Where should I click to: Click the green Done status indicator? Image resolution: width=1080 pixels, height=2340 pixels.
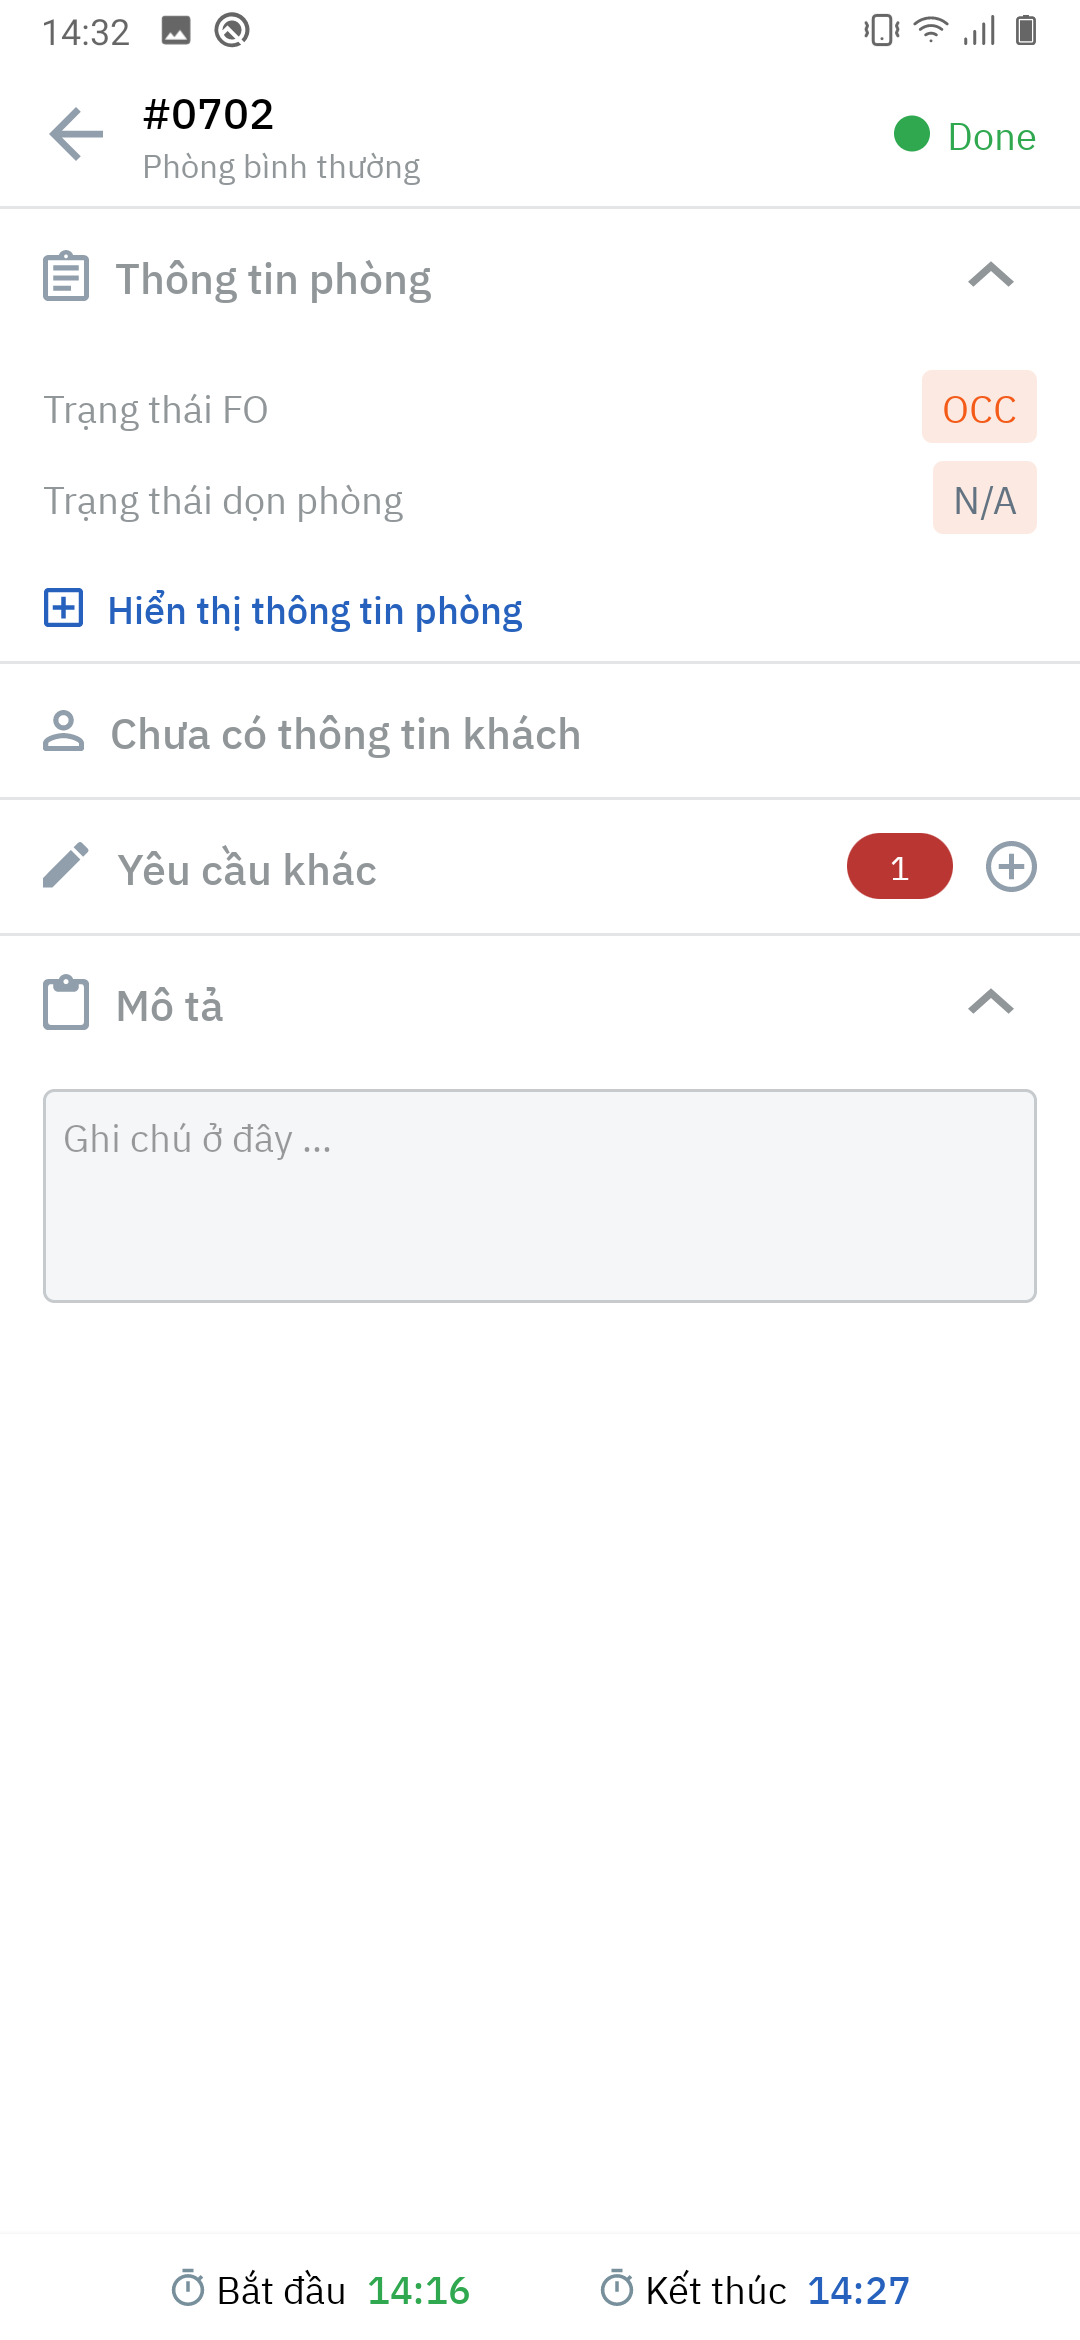pyautogui.click(x=965, y=136)
